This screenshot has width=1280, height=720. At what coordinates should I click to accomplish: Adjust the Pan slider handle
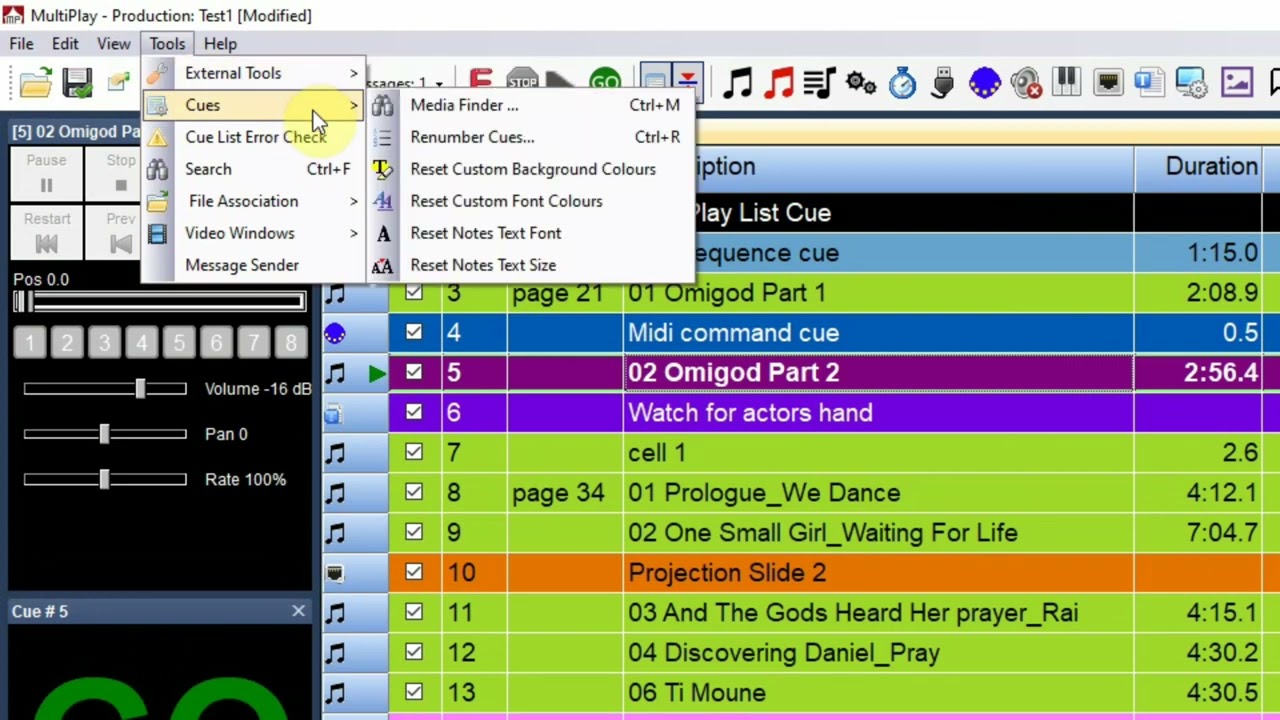click(x=104, y=434)
